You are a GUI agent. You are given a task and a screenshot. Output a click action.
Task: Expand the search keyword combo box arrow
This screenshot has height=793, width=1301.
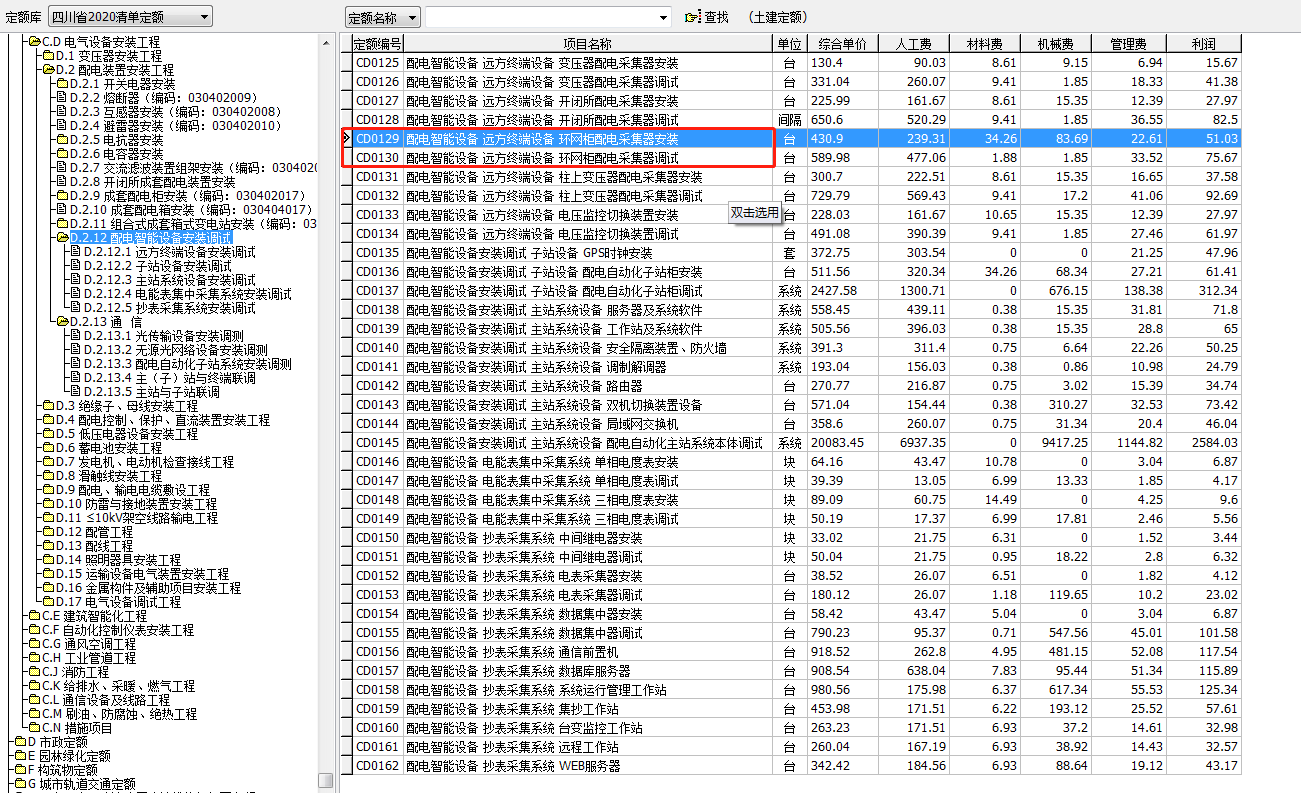(663, 18)
